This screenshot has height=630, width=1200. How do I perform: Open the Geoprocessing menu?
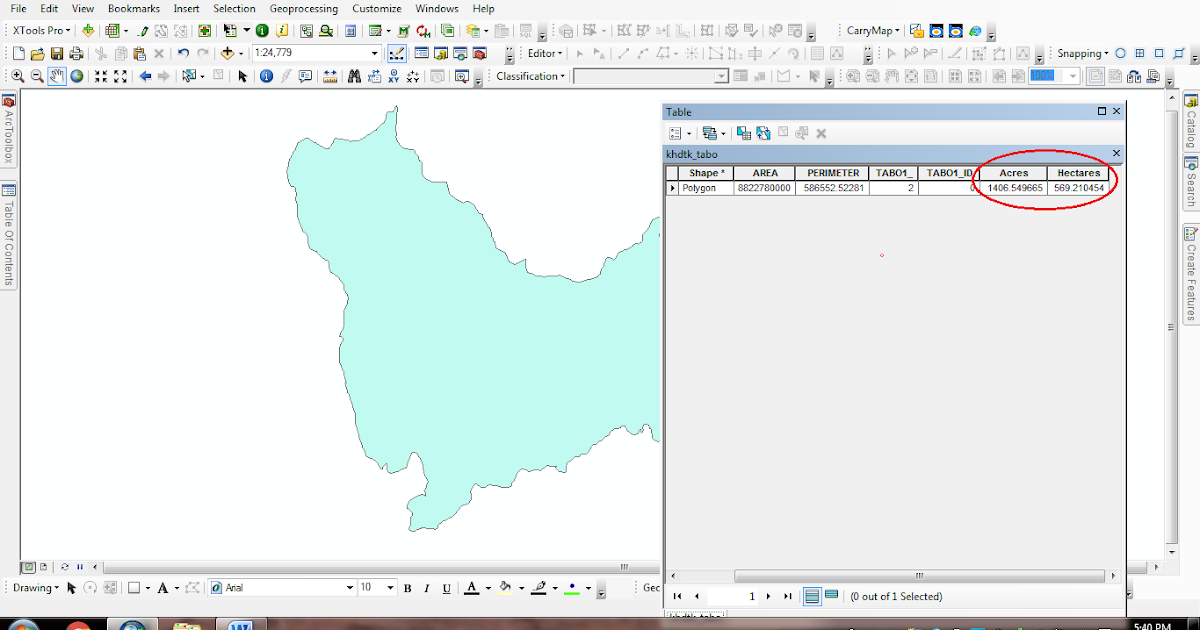pyautogui.click(x=303, y=8)
